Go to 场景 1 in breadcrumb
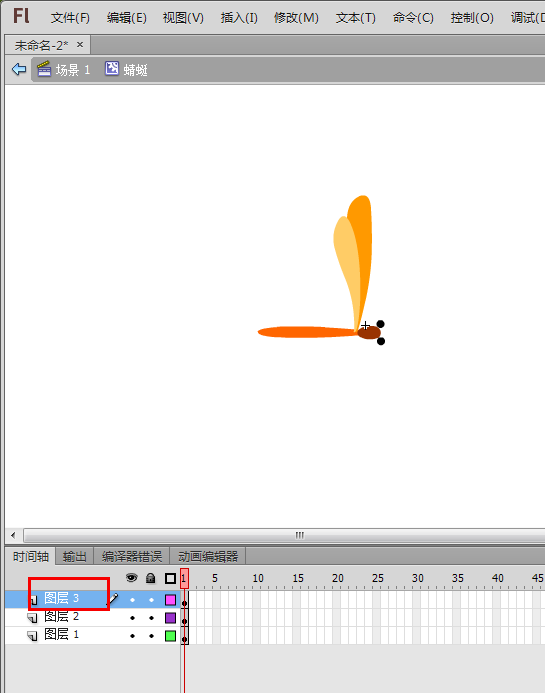The image size is (545, 693). coord(73,70)
